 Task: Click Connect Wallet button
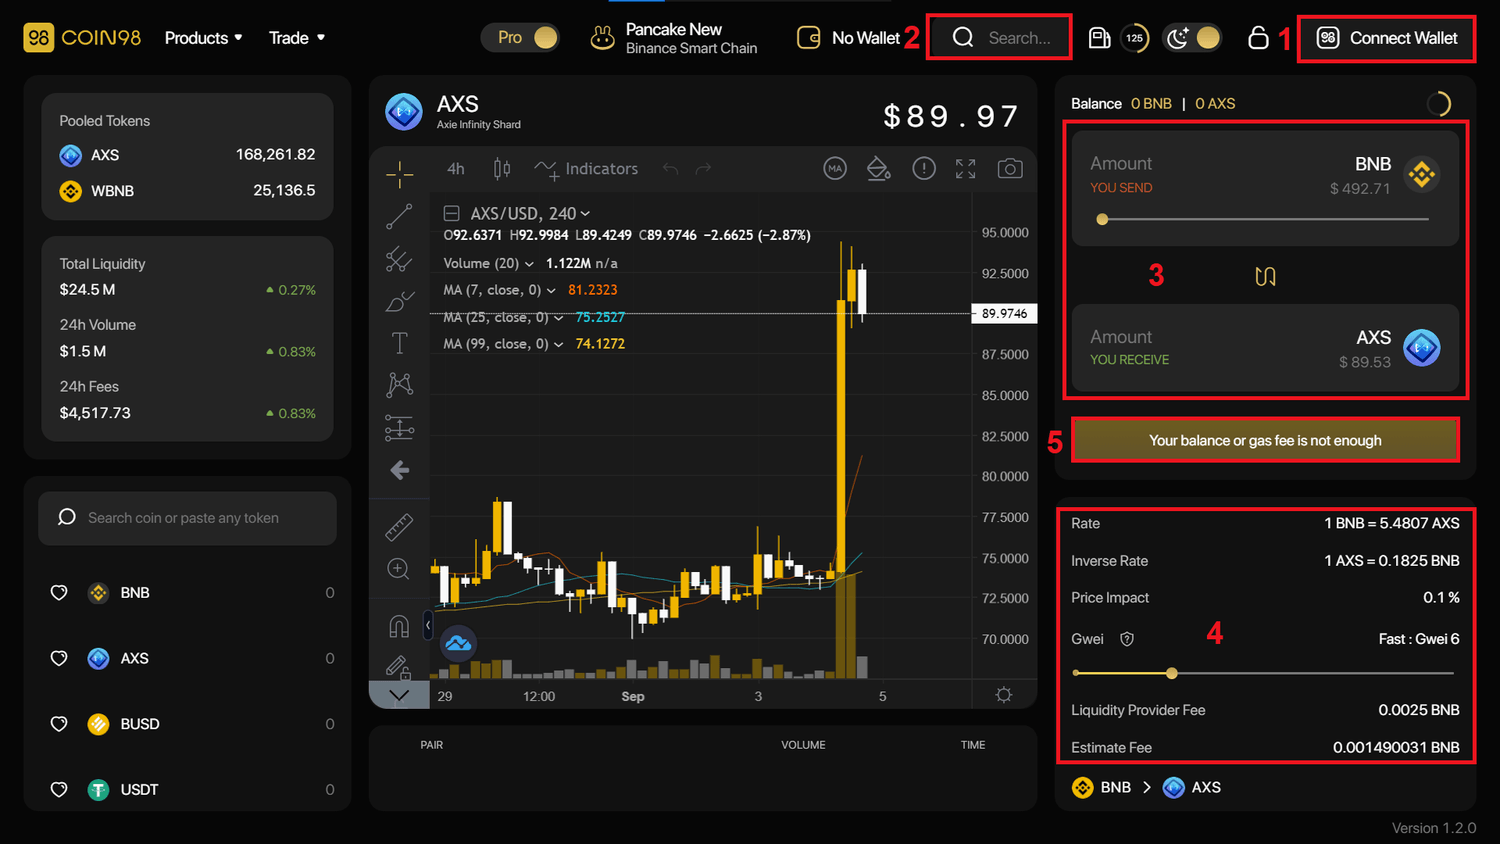pos(1387,38)
